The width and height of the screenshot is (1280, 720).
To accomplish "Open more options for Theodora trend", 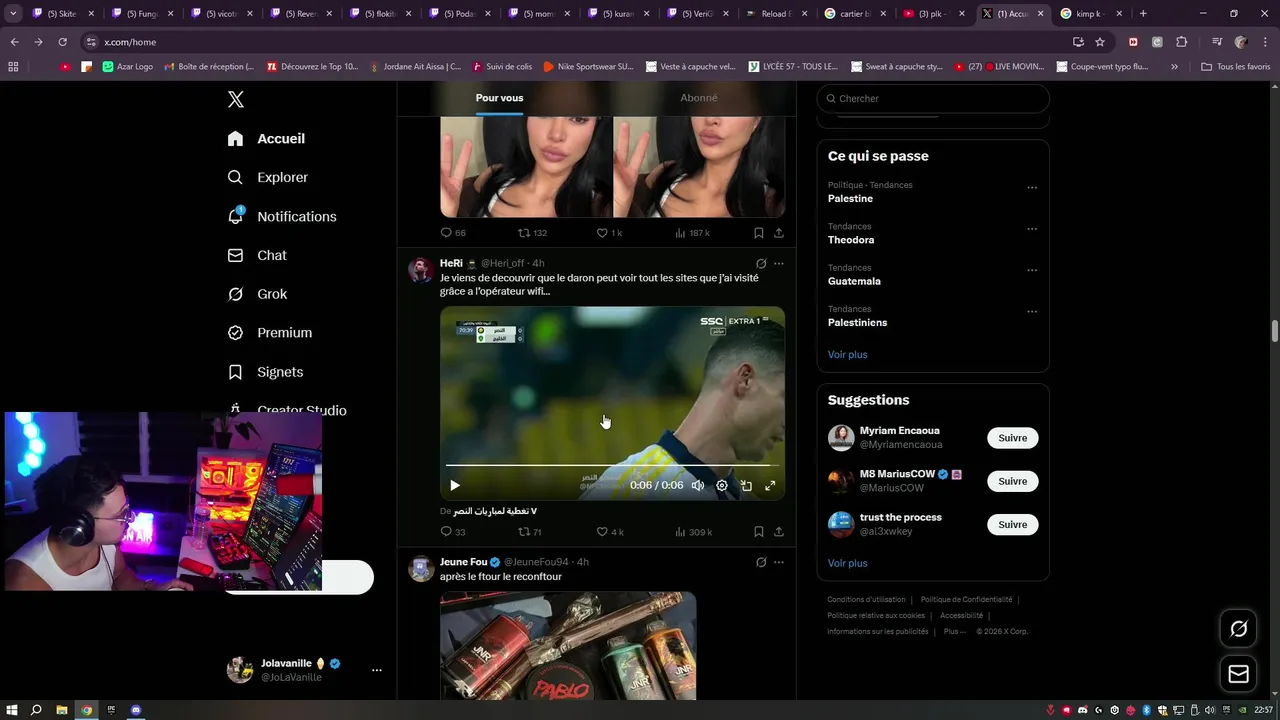I will [1032, 229].
